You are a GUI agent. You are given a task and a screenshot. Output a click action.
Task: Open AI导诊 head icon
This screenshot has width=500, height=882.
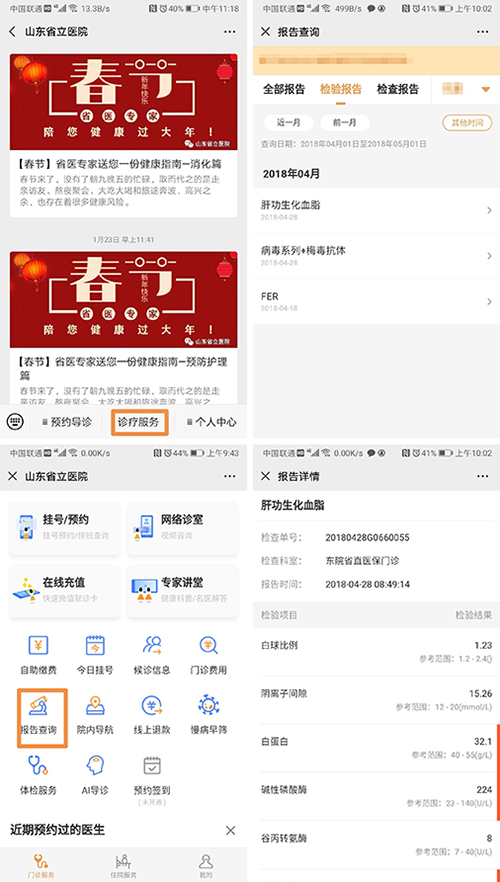[x=95, y=766]
